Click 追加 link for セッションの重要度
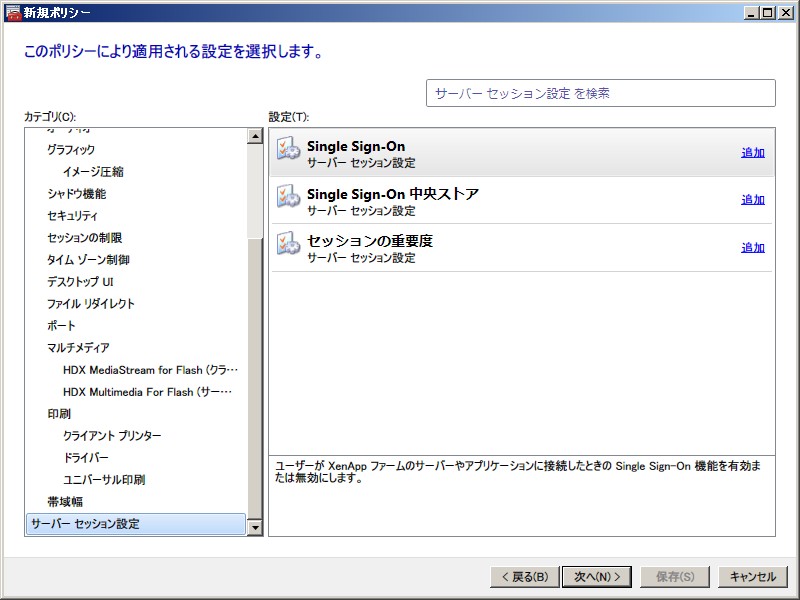 [x=752, y=248]
